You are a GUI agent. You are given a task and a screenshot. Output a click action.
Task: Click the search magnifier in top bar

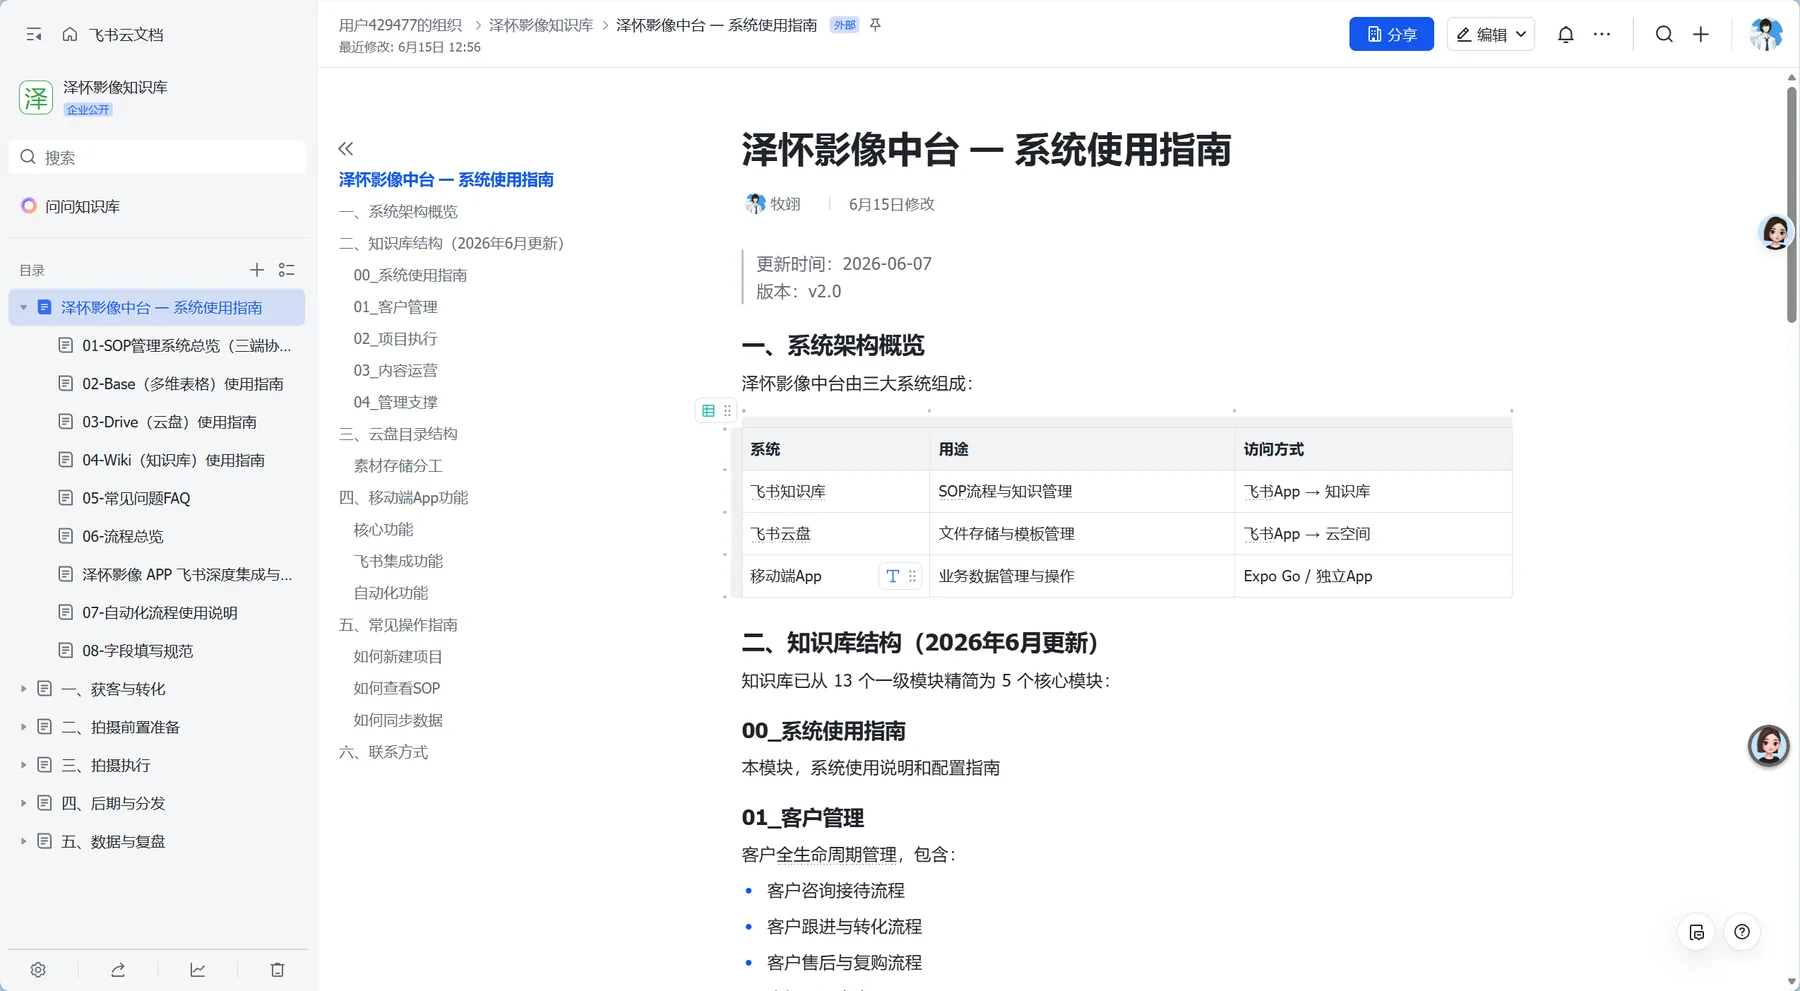coord(1664,34)
